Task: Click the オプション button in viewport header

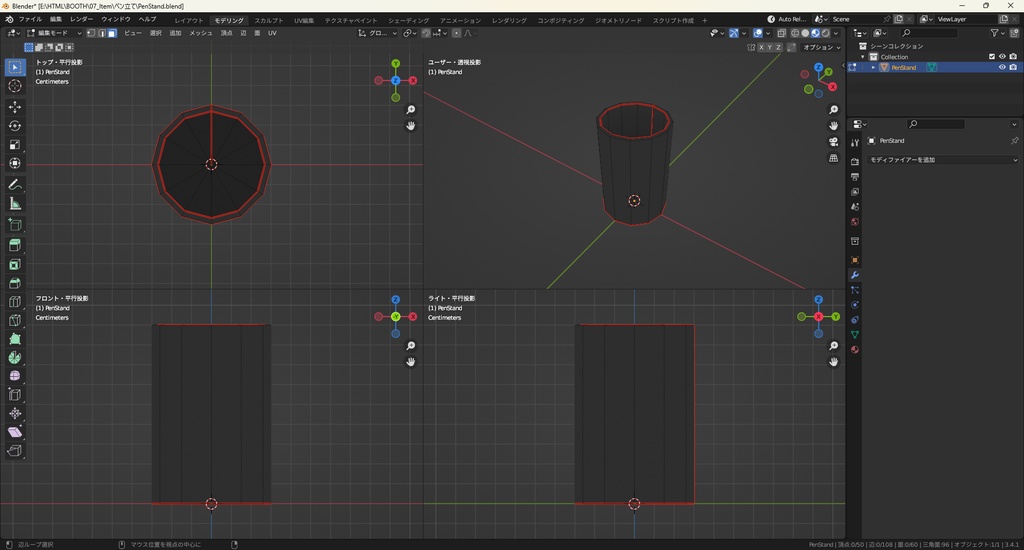Action: 820,47
